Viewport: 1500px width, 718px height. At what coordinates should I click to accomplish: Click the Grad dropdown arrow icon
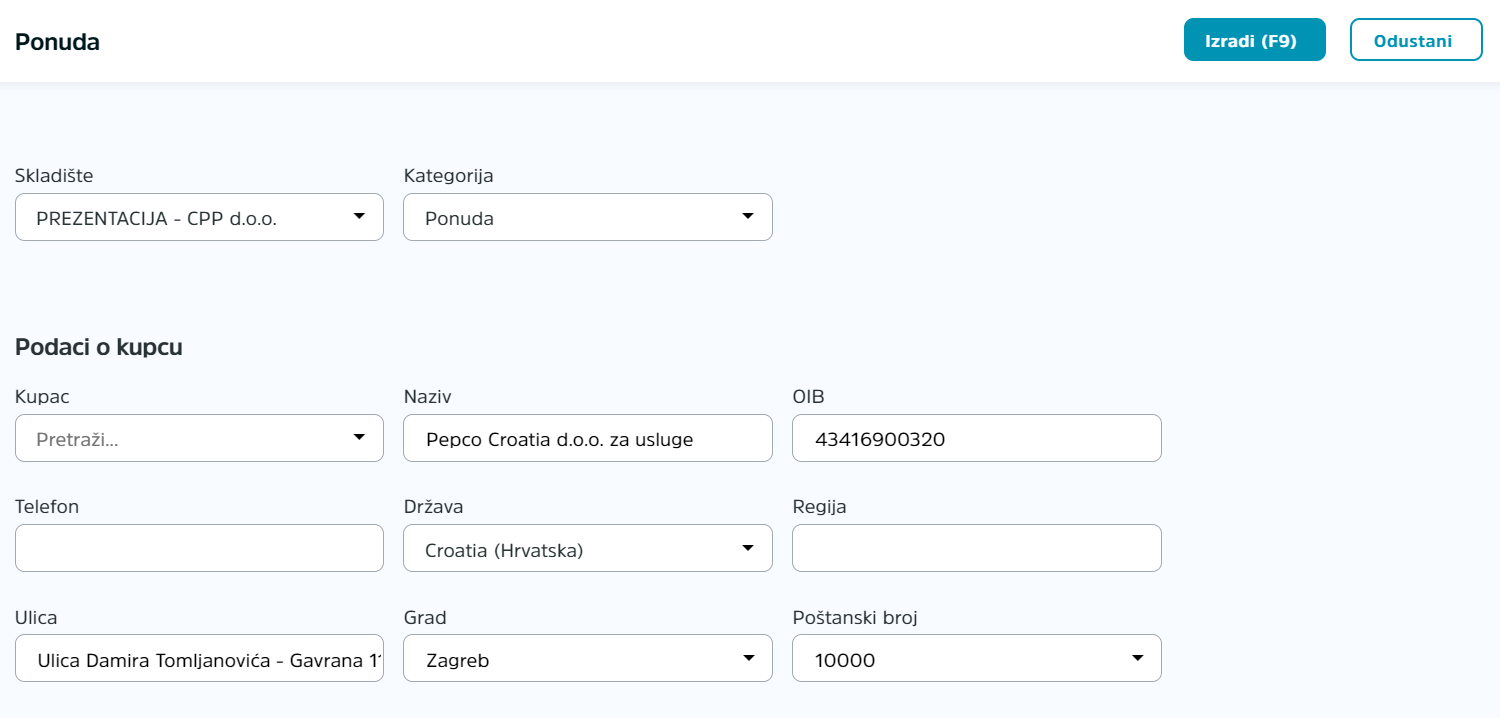click(747, 657)
